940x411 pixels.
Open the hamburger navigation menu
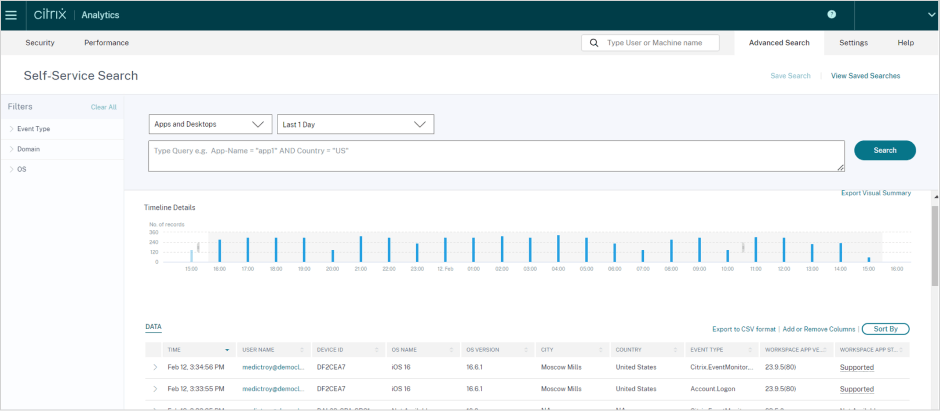11,15
